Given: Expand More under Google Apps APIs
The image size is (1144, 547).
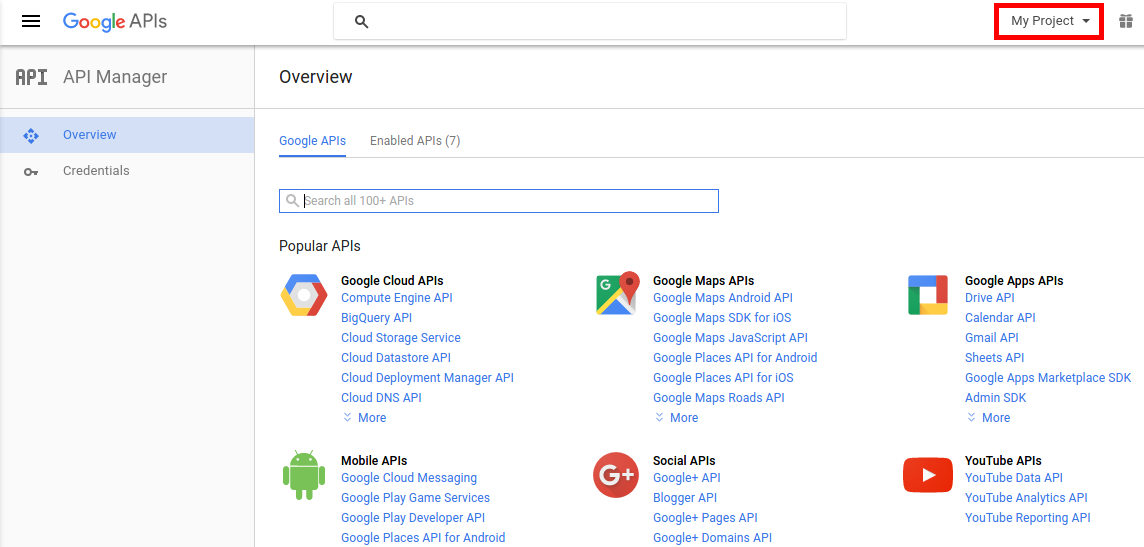Looking at the screenshot, I should (x=989, y=418).
